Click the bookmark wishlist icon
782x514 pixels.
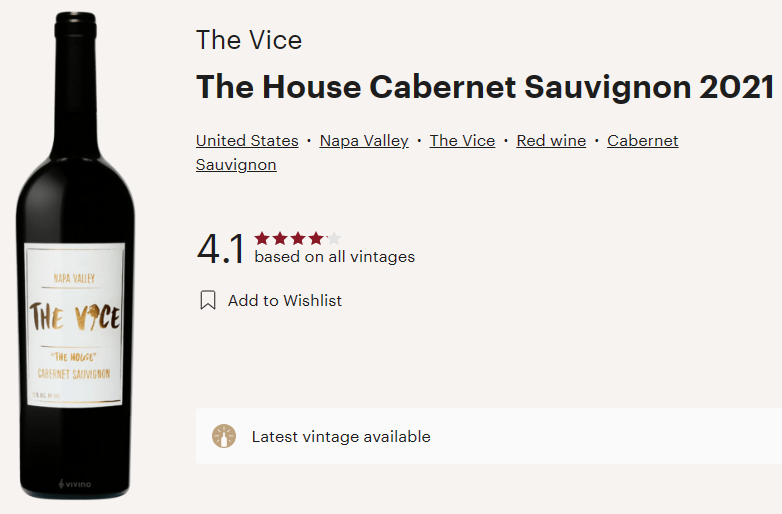click(x=208, y=300)
